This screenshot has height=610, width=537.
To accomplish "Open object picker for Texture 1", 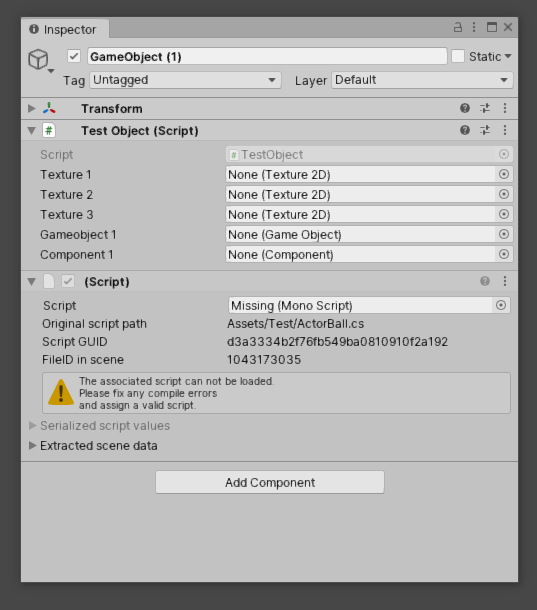I will pyautogui.click(x=504, y=174).
